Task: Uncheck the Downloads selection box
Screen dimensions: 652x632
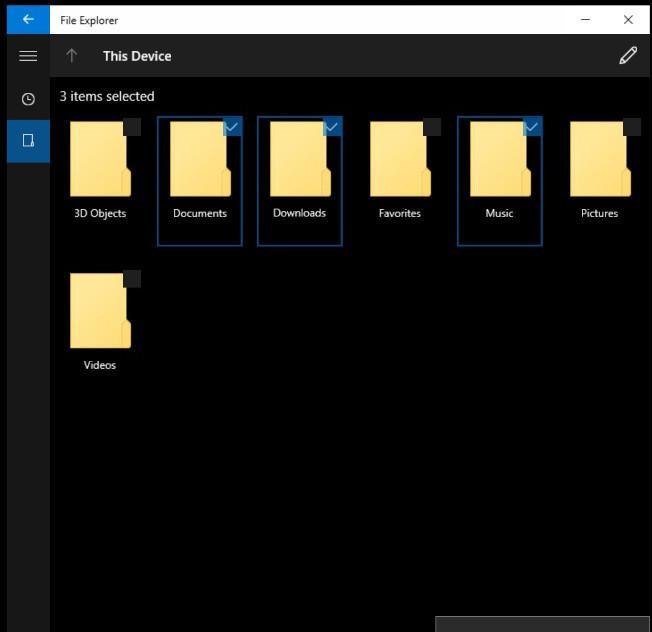Action: (332, 127)
